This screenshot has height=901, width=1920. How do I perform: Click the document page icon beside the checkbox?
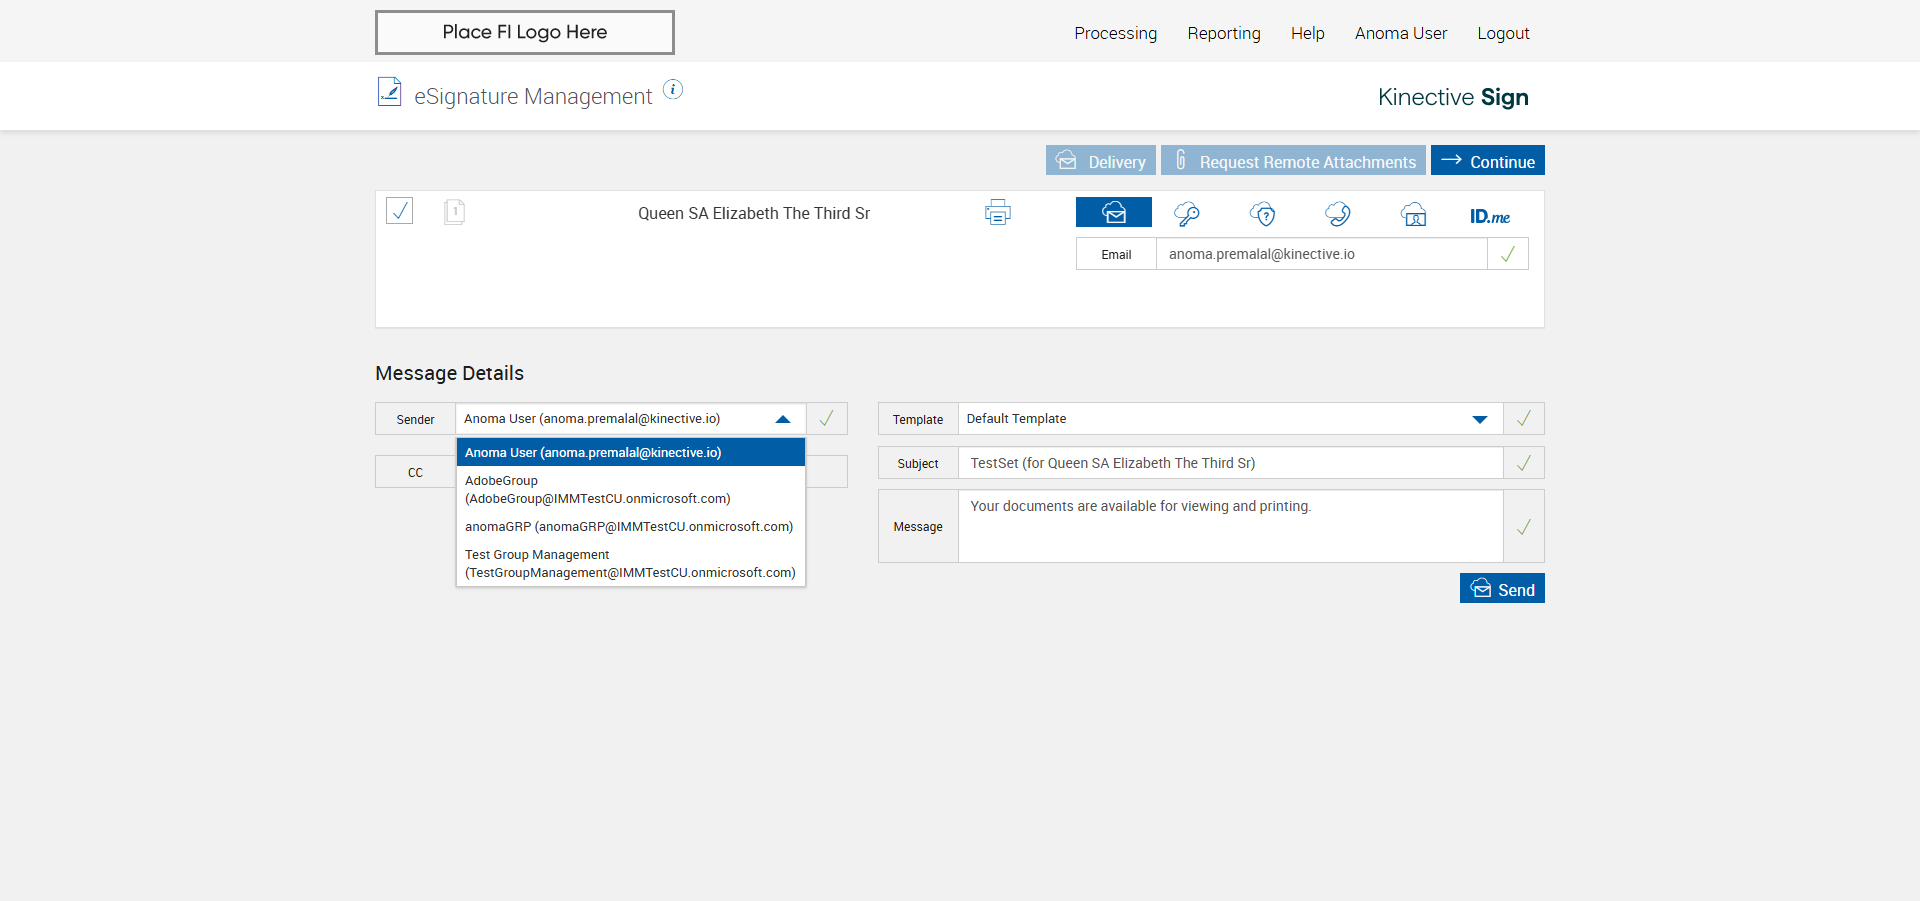click(x=454, y=212)
